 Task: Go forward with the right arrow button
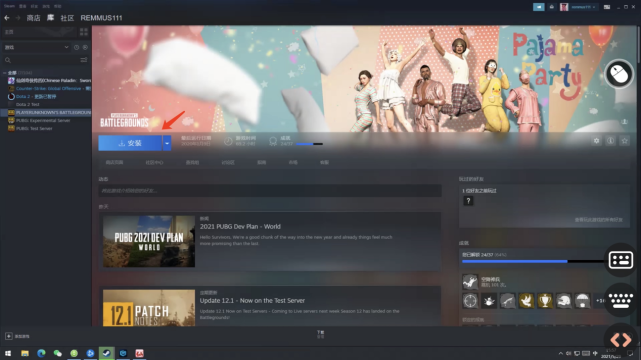(x=18, y=18)
